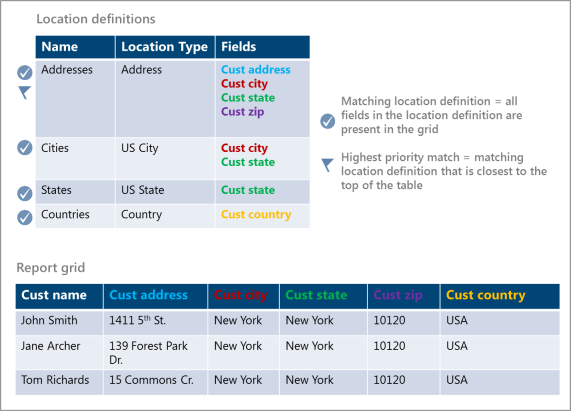The image size is (571, 411).
Task: Click the checkmark icon beside Cities row
Action: point(25,147)
